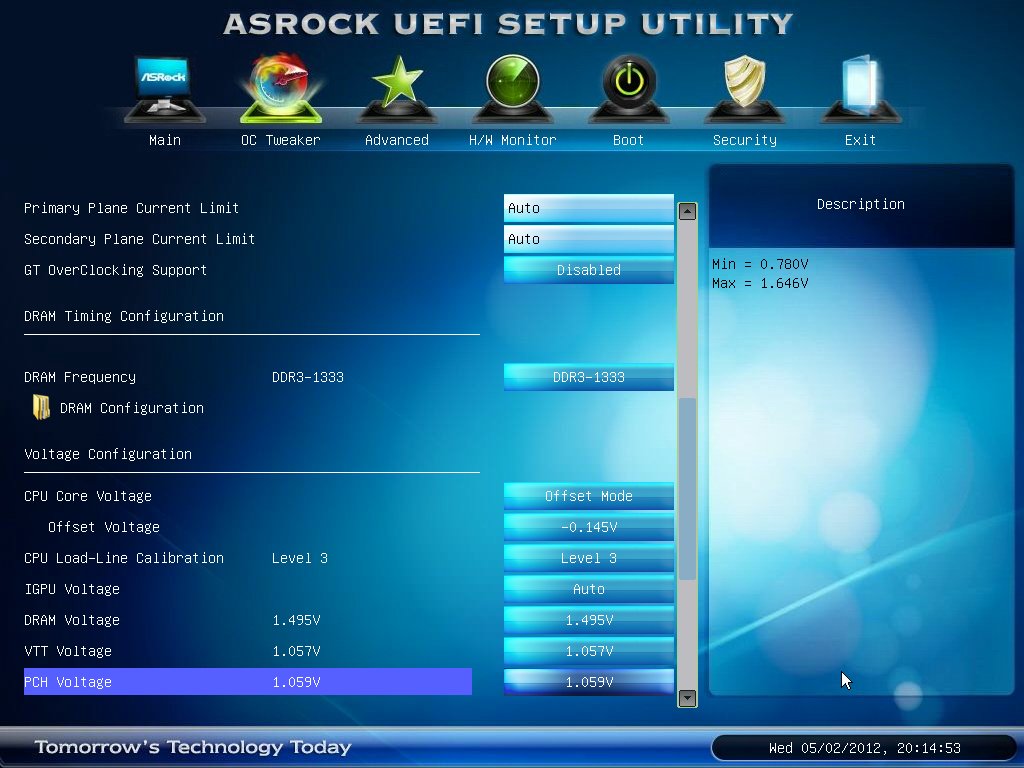Change VTT Voltage 1.057V value selector
1024x768 pixels.
tap(588, 651)
